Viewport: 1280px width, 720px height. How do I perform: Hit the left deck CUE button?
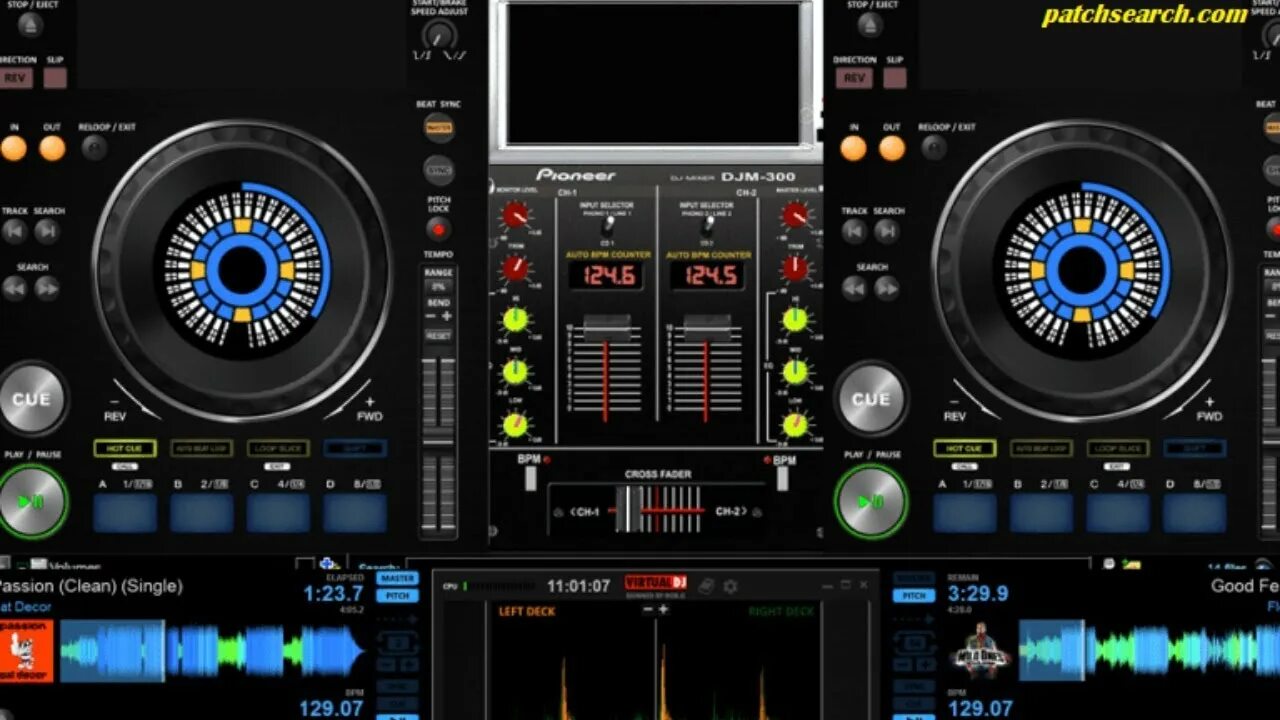pyautogui.click(x=31, y=399)
